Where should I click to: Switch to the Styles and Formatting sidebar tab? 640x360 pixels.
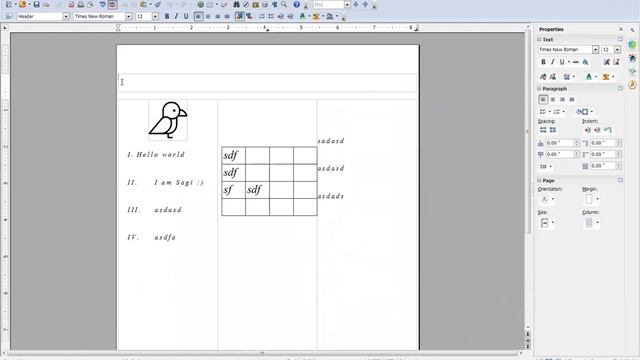coord(632,58)
